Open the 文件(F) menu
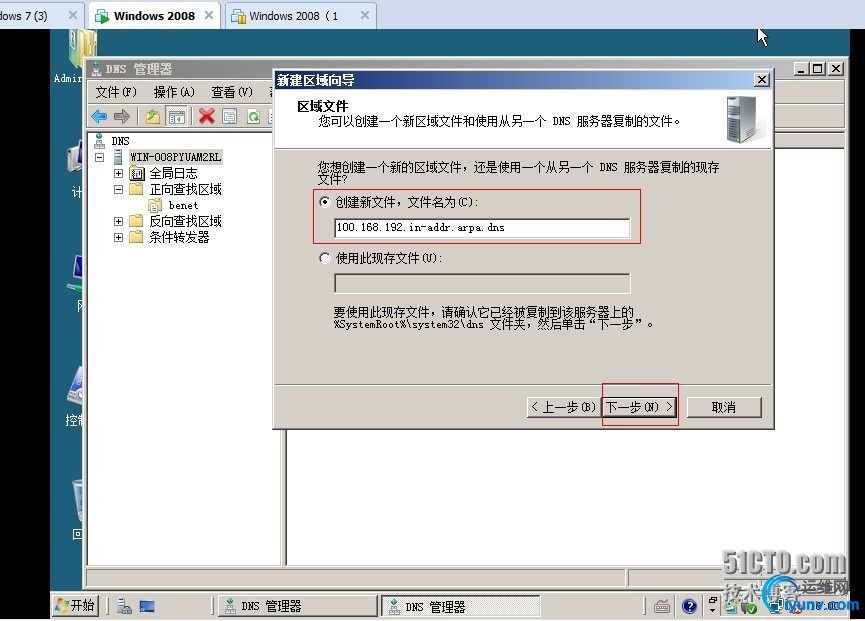Screen dimensions: 865x621 point(116,92)
